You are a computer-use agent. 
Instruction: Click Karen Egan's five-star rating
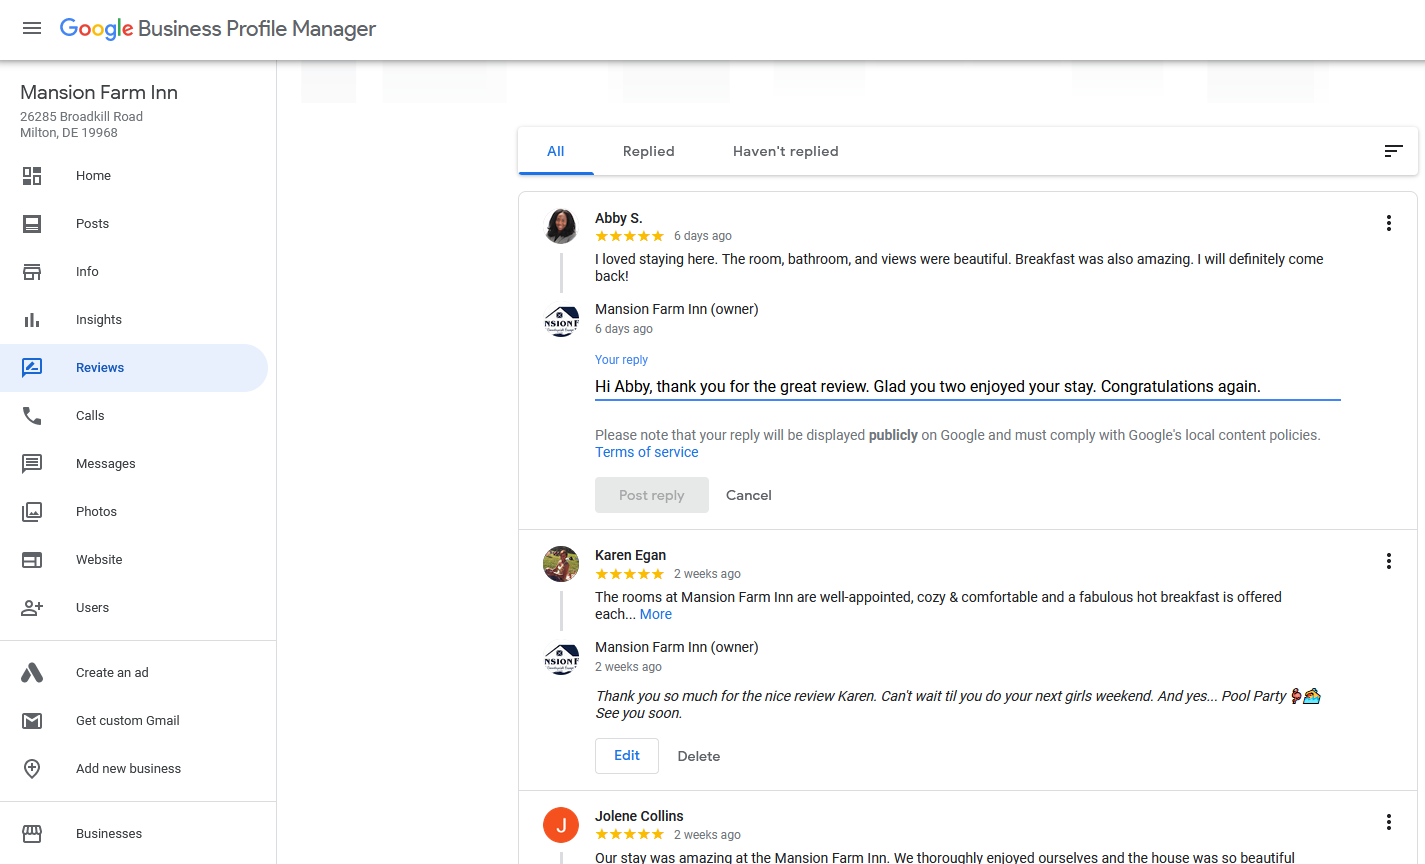coord(629,574)
